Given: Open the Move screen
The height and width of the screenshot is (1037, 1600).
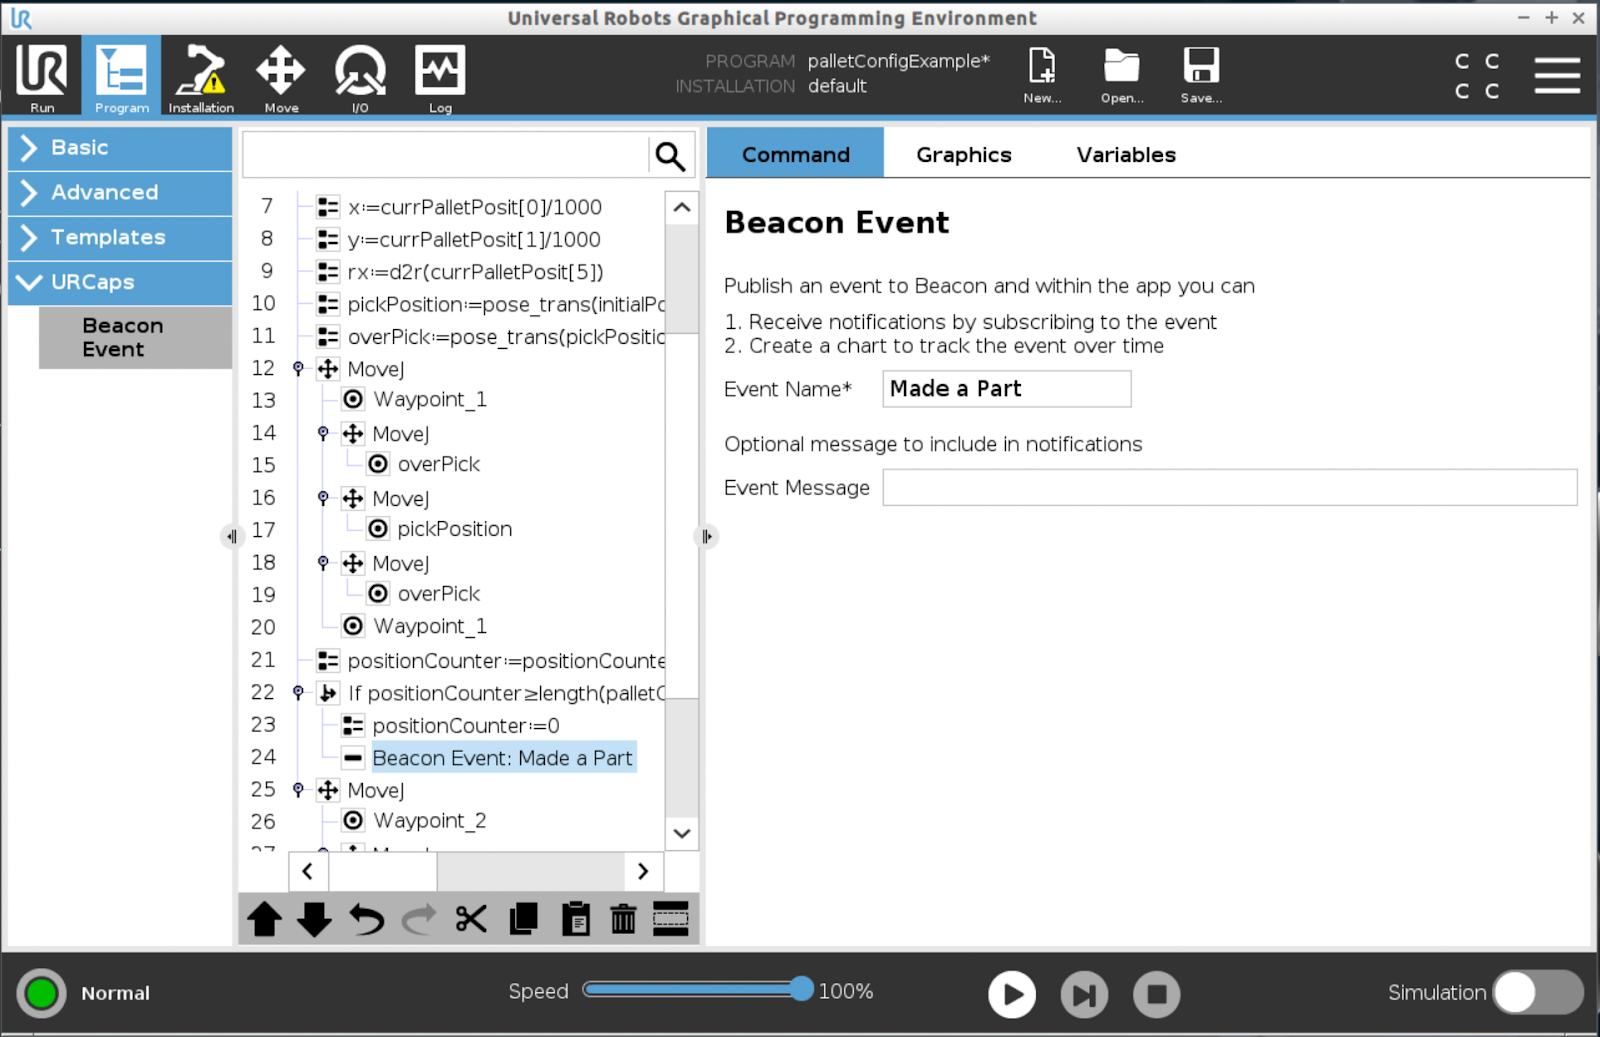Looking at the screenshot, I should tap(281, 77).
